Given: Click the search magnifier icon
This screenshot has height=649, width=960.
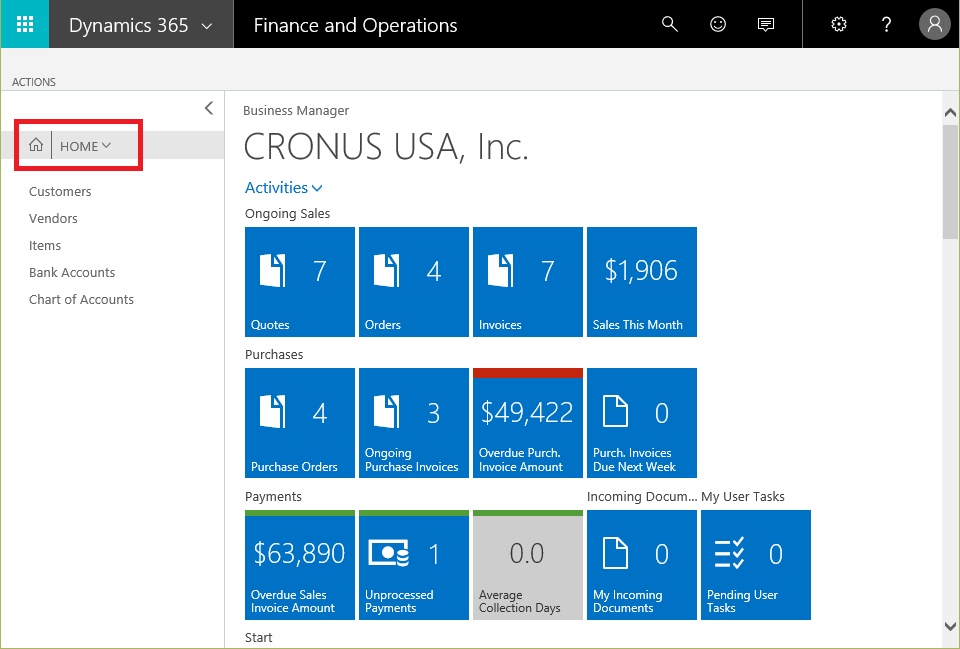Looking at the screenshot, I should 670,24.
